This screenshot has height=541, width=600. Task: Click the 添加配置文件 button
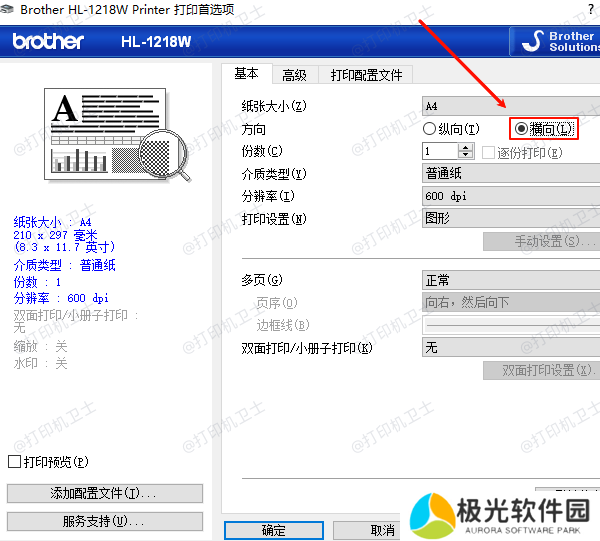click(x=105, y=494)
